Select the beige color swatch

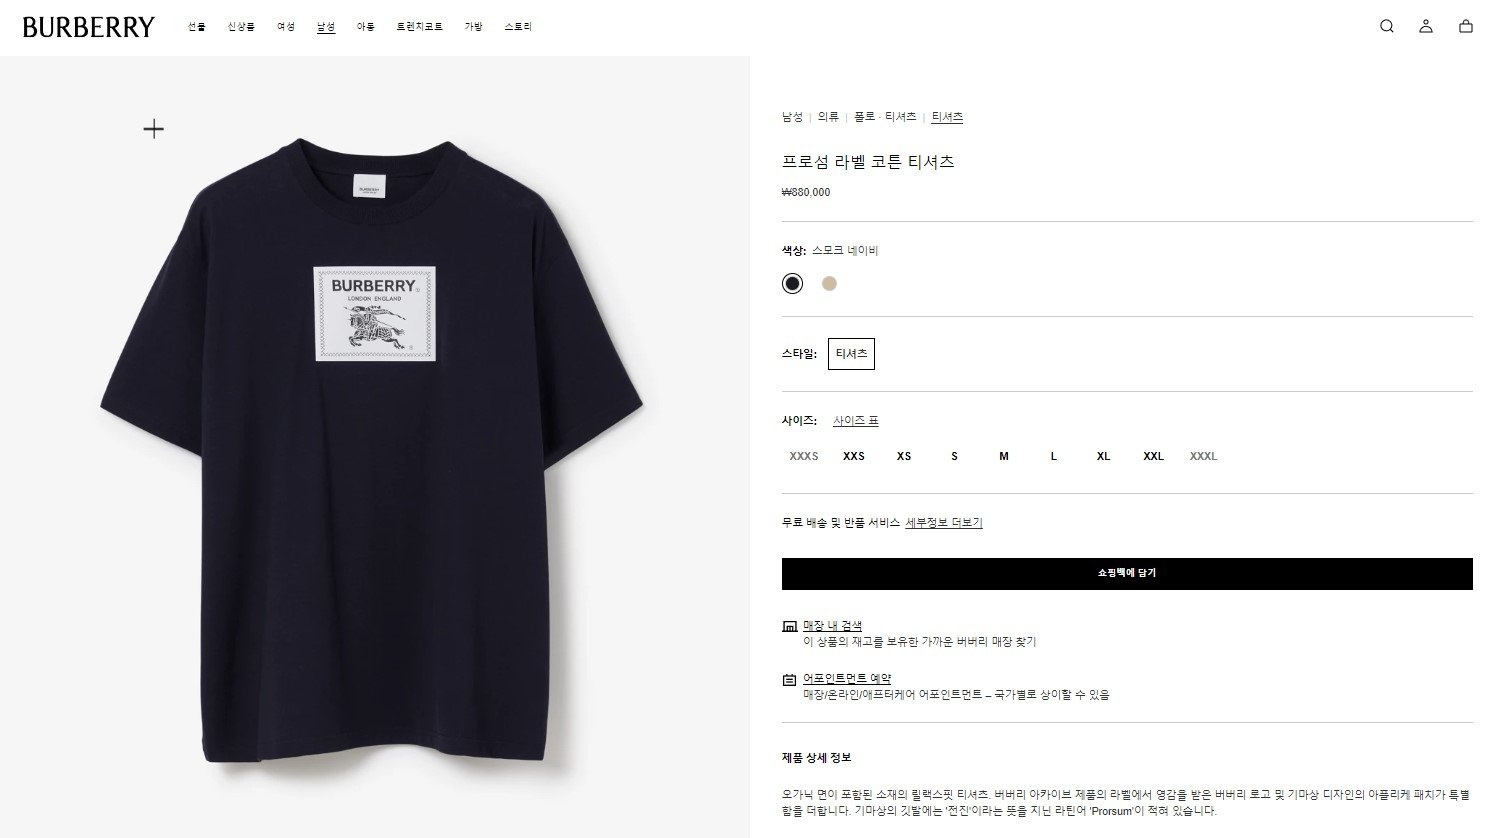(829, 283)
